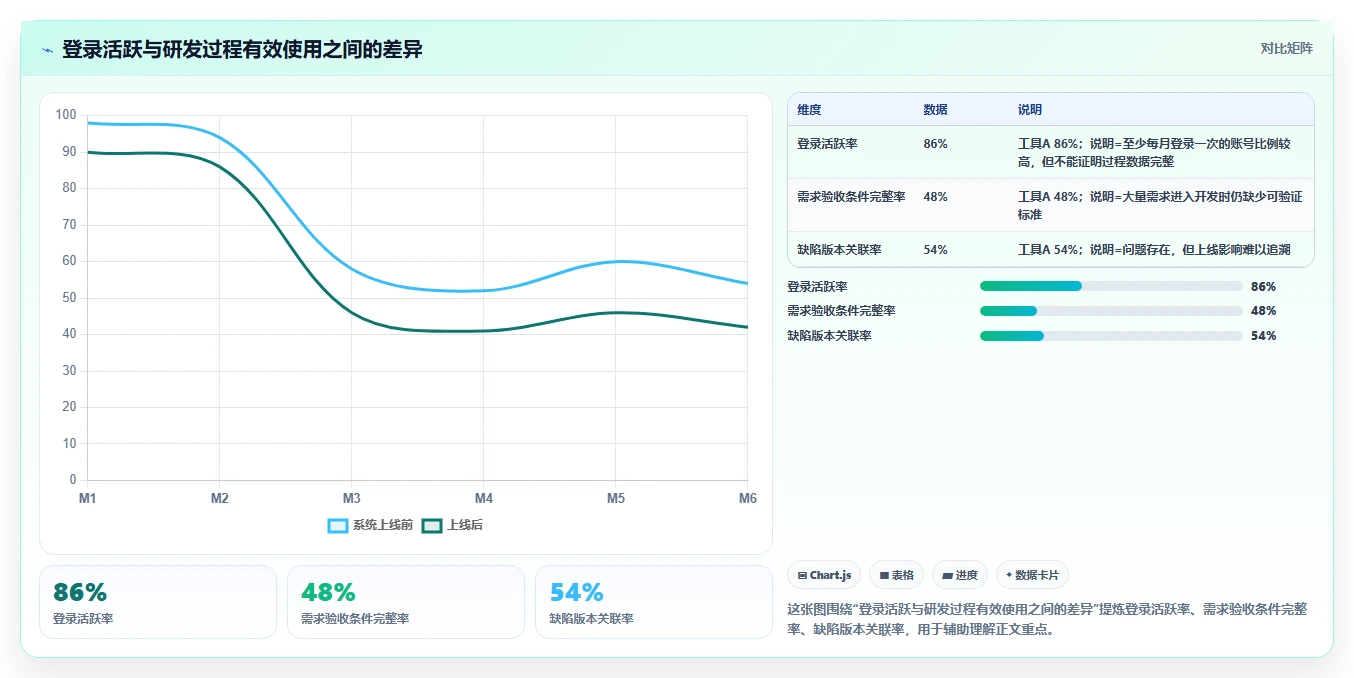Image resolution: width=1354 pixels, height=678 pixels.
Task: Click the 登录活跃率 progress bar
Action: [1111, 286]
